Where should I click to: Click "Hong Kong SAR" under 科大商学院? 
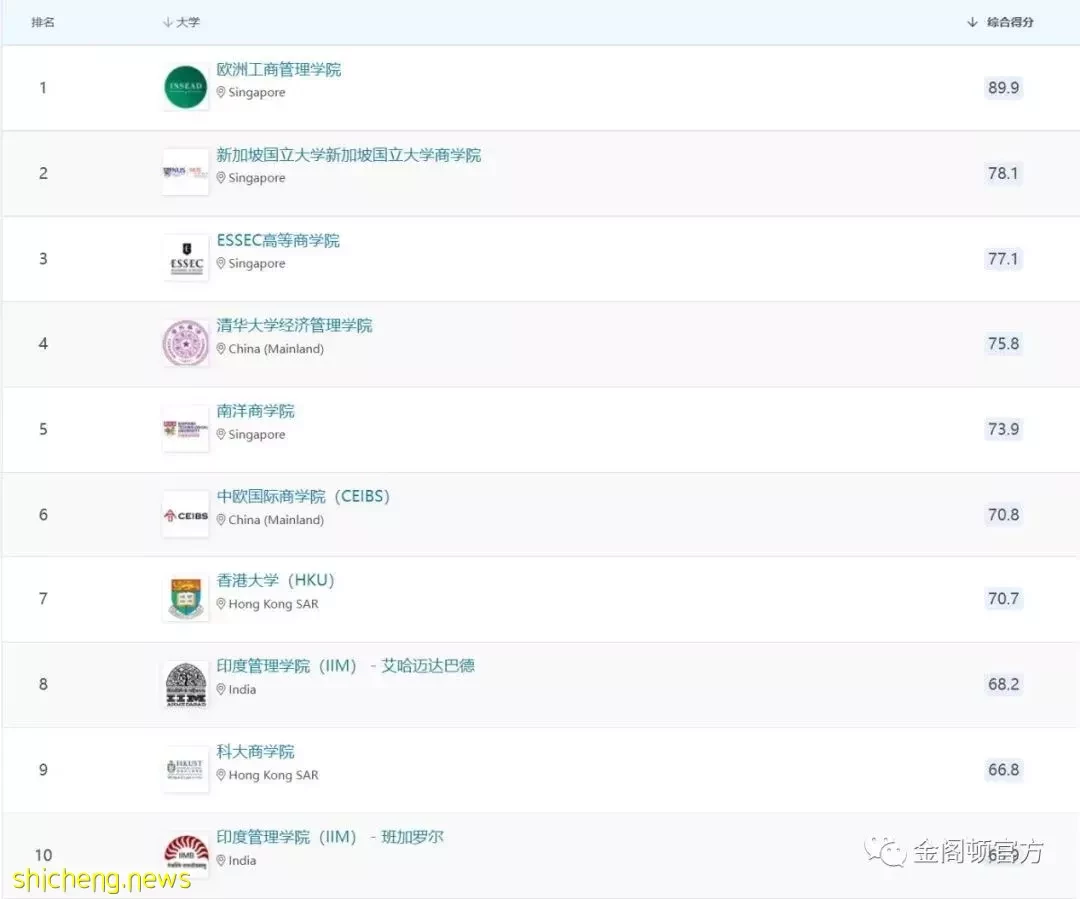pos(273,775)
